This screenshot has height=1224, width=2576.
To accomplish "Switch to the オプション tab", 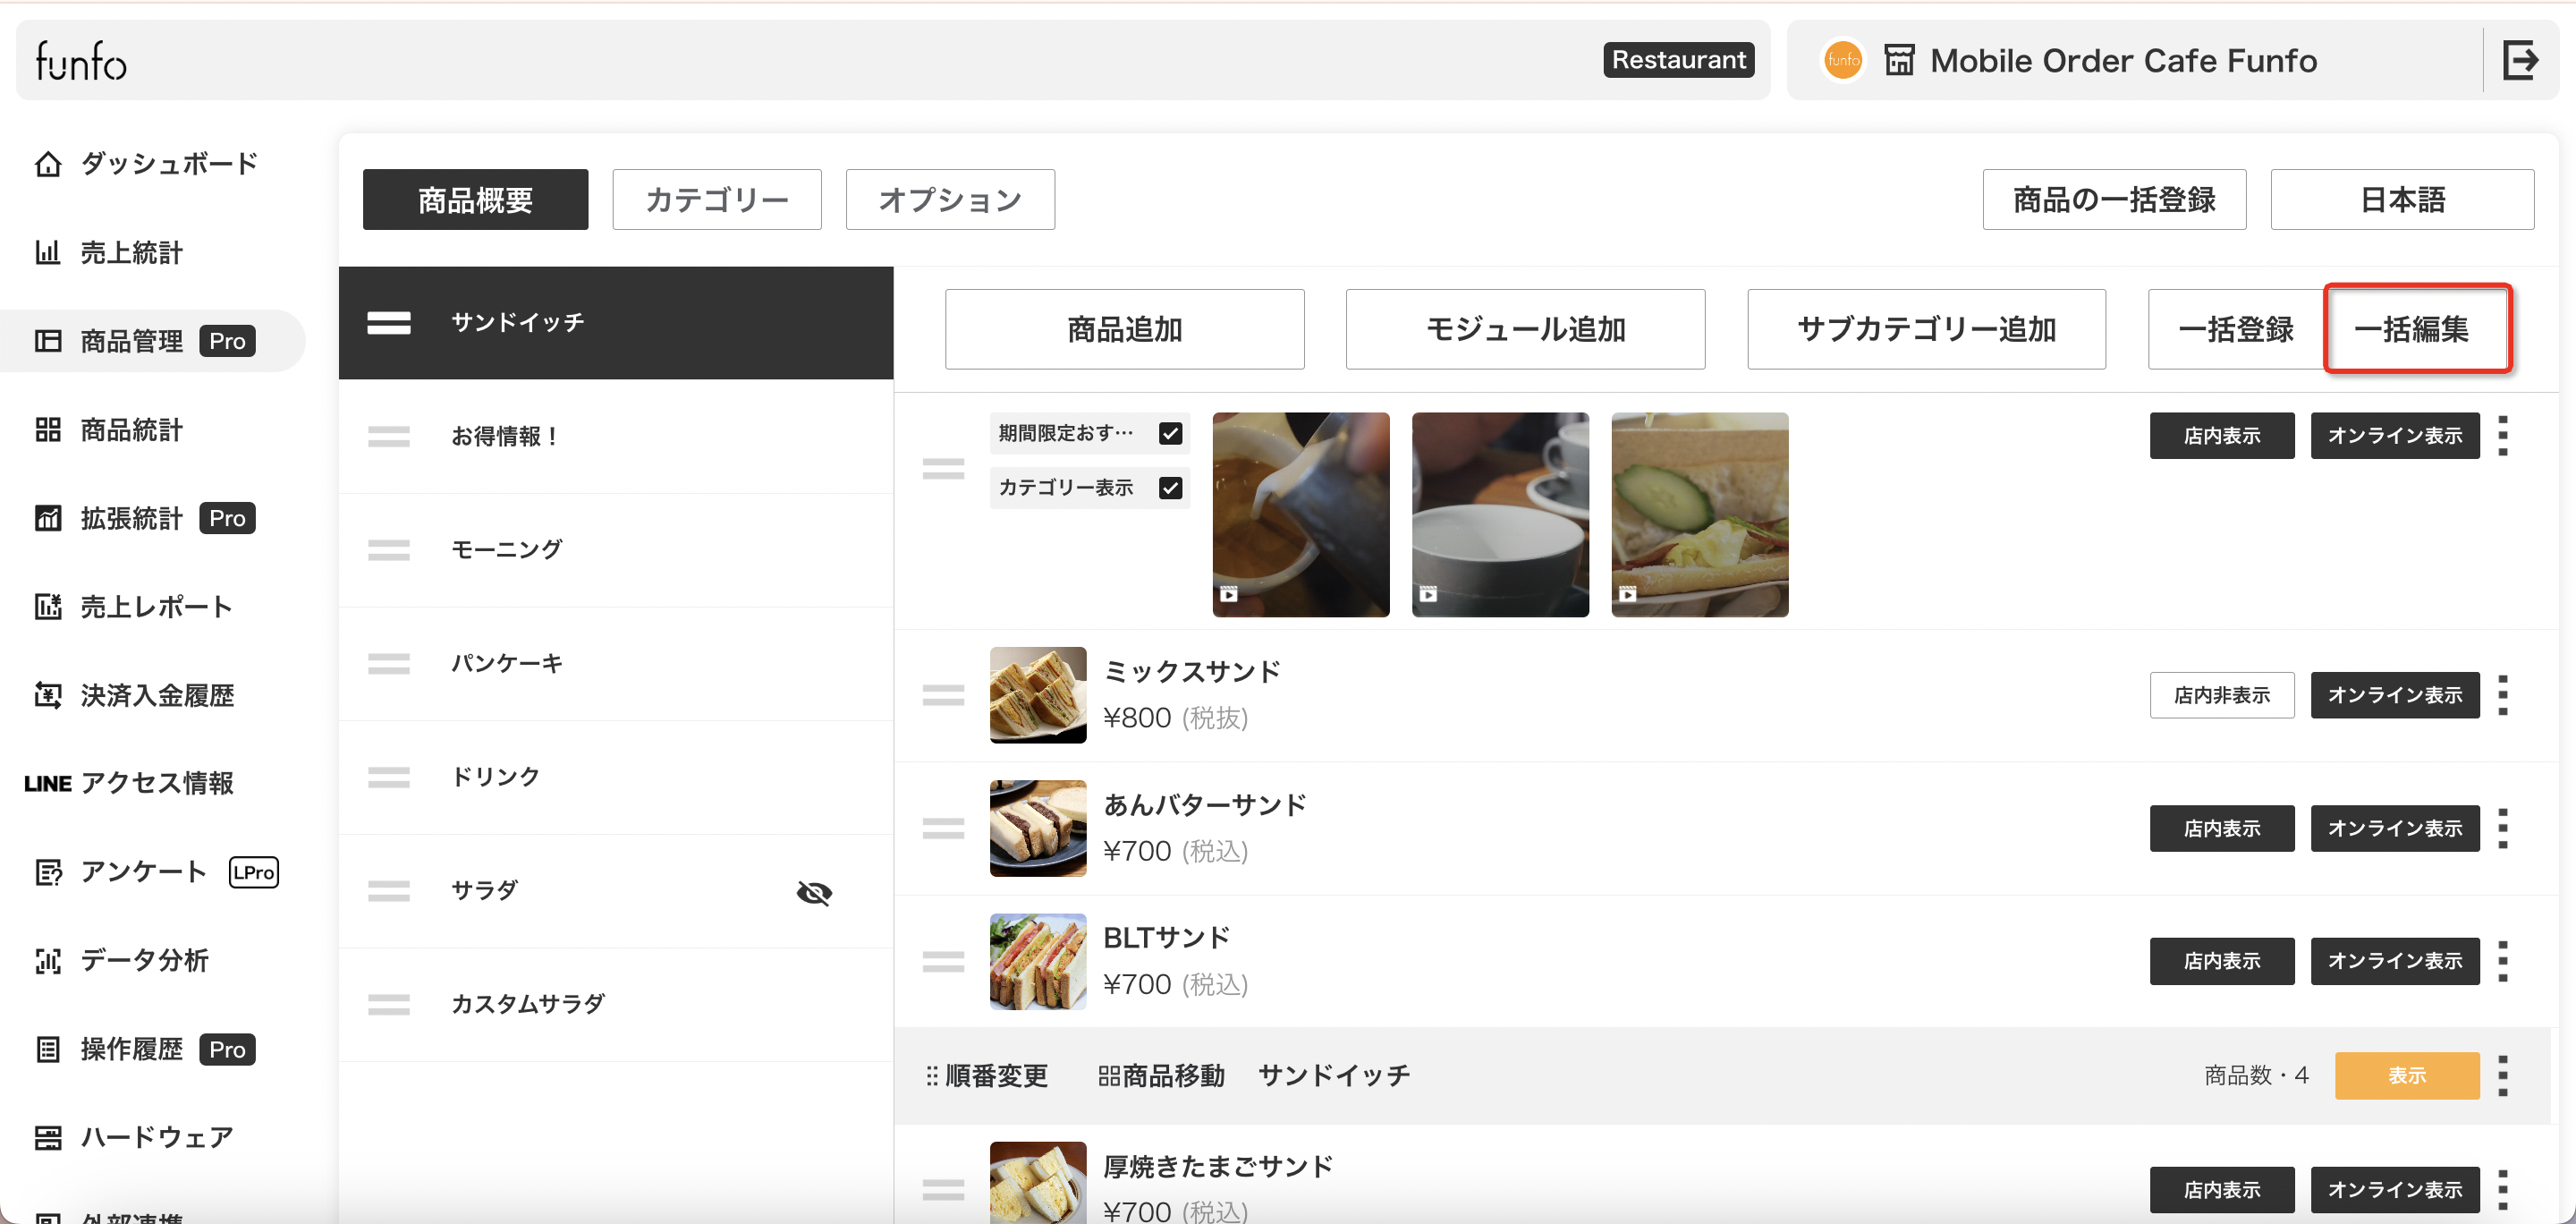I will (950, 200).
